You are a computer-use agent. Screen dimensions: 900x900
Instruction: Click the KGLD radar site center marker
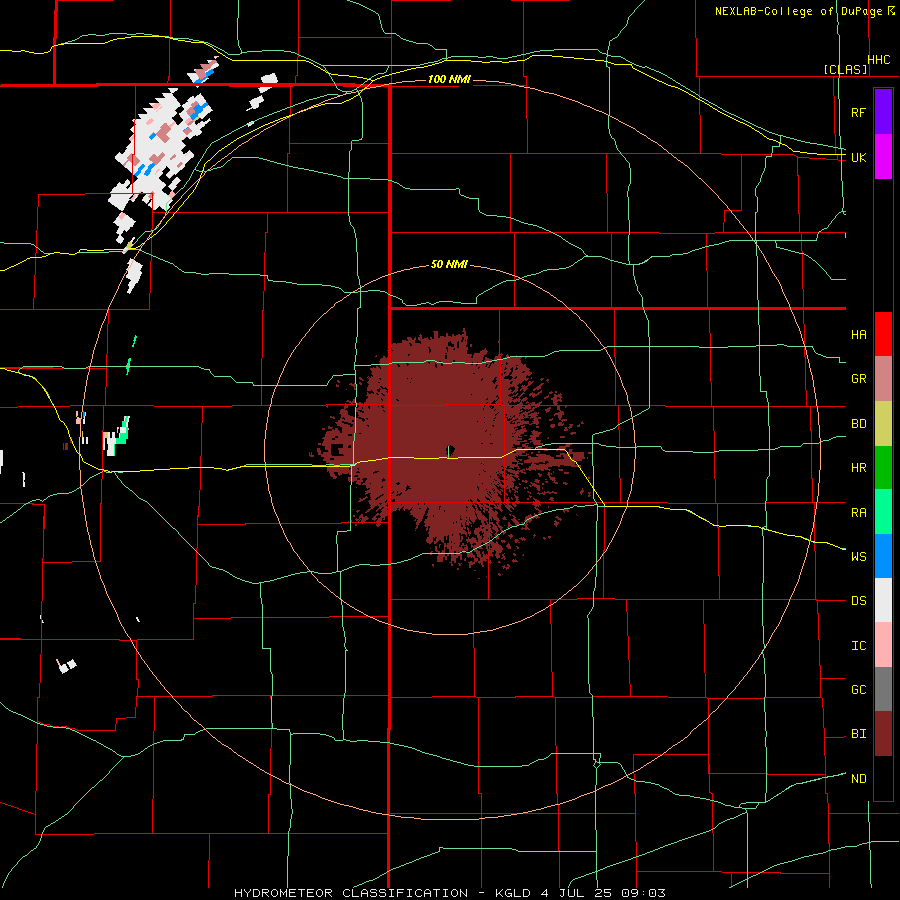(449, 449)
